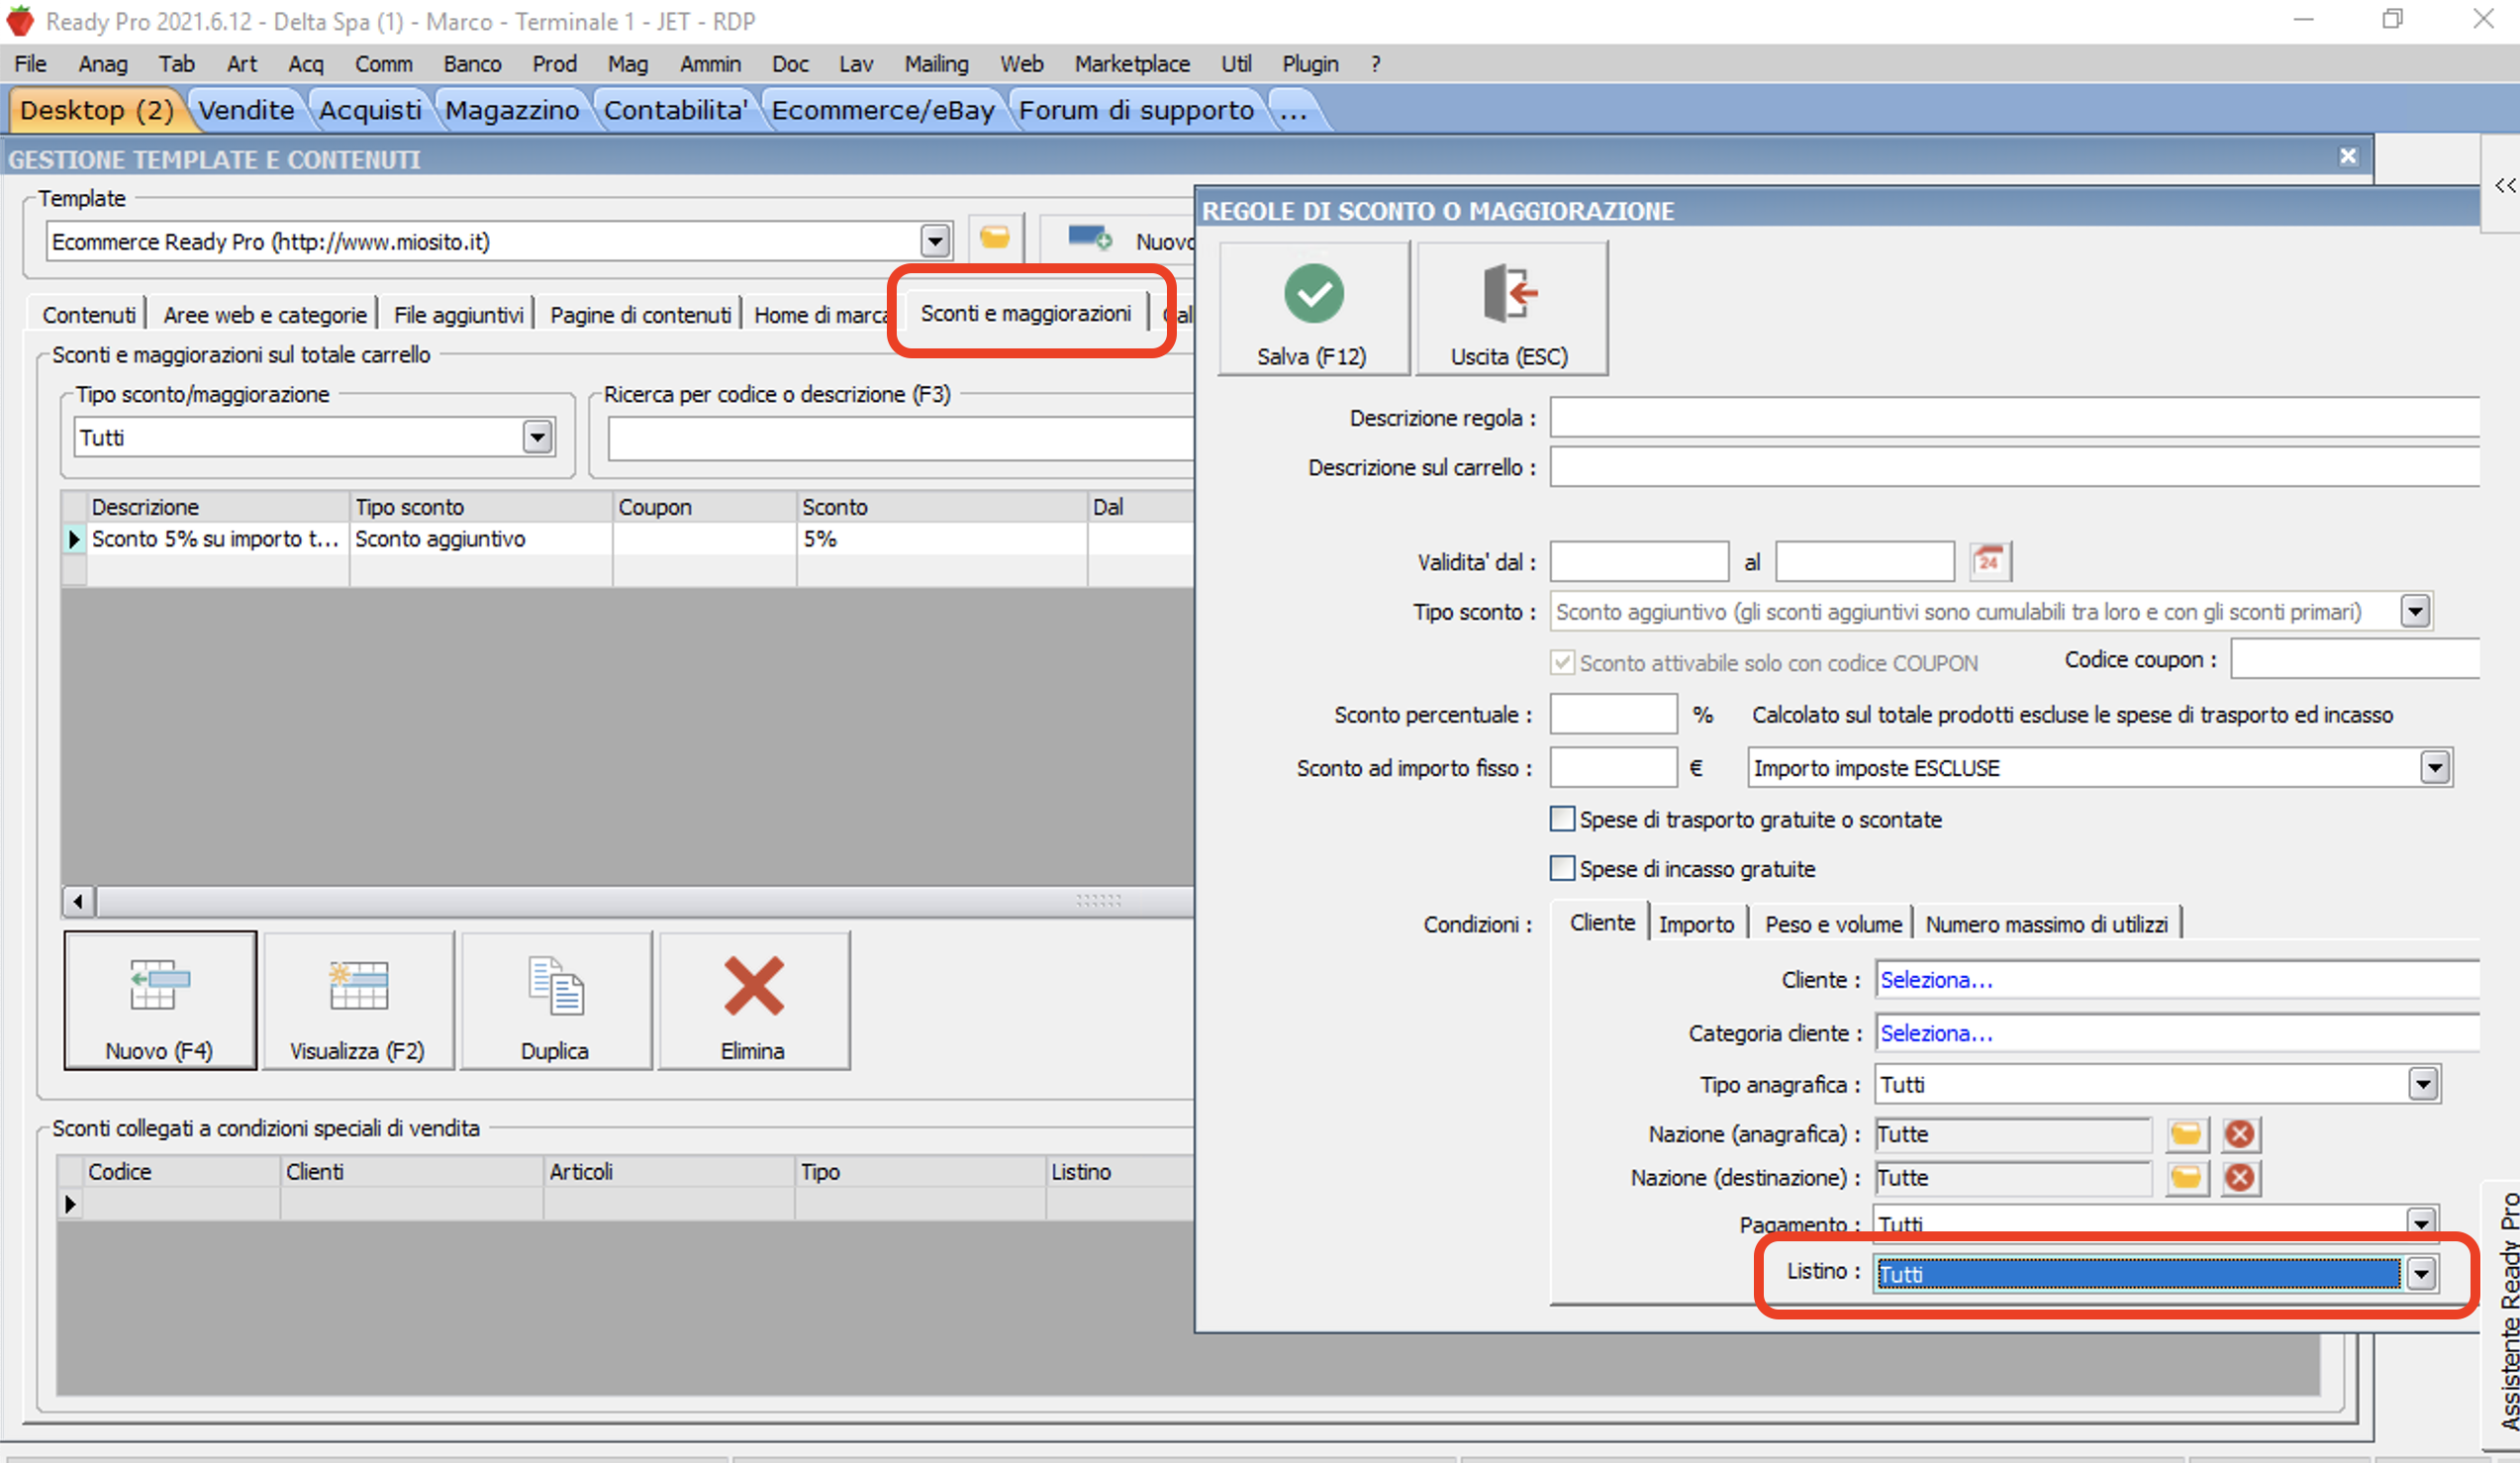This screenshot has width=2520, height=1463.
Task: Expand the Tipo anagrafica dropdown
Action: [x=2423, y=1084]
